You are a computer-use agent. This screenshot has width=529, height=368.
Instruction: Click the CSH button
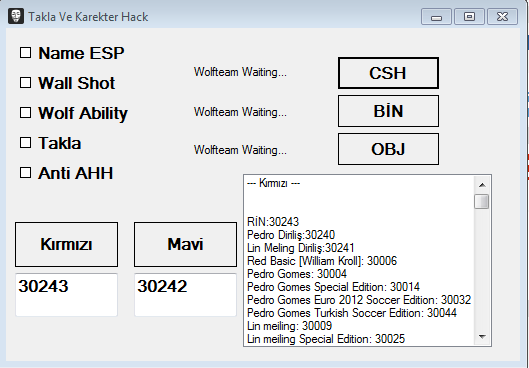click(x=388, y=73)
